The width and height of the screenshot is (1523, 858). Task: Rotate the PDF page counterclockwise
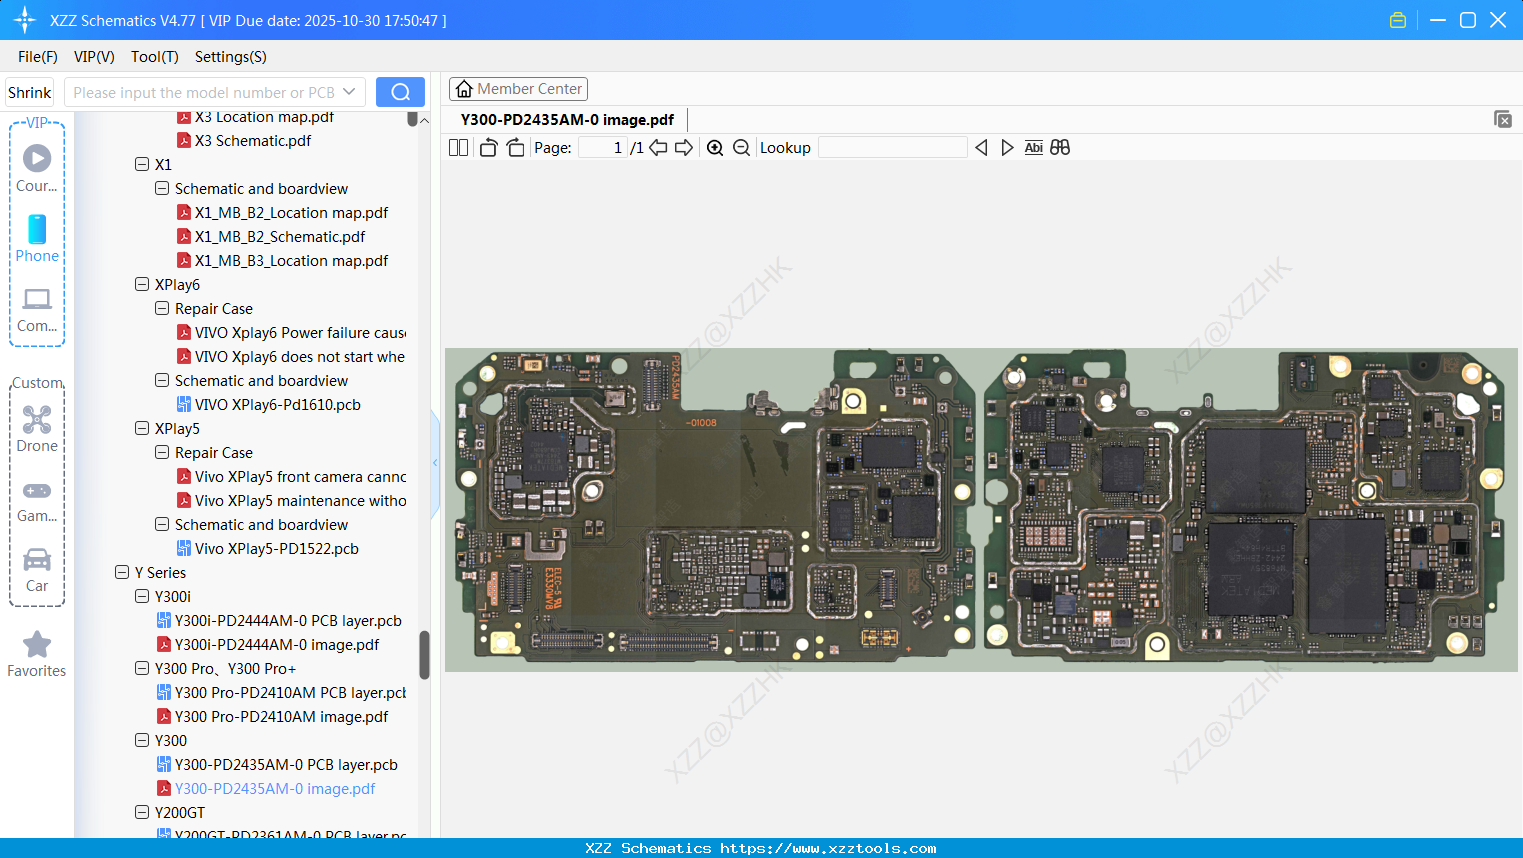[487, 147]
